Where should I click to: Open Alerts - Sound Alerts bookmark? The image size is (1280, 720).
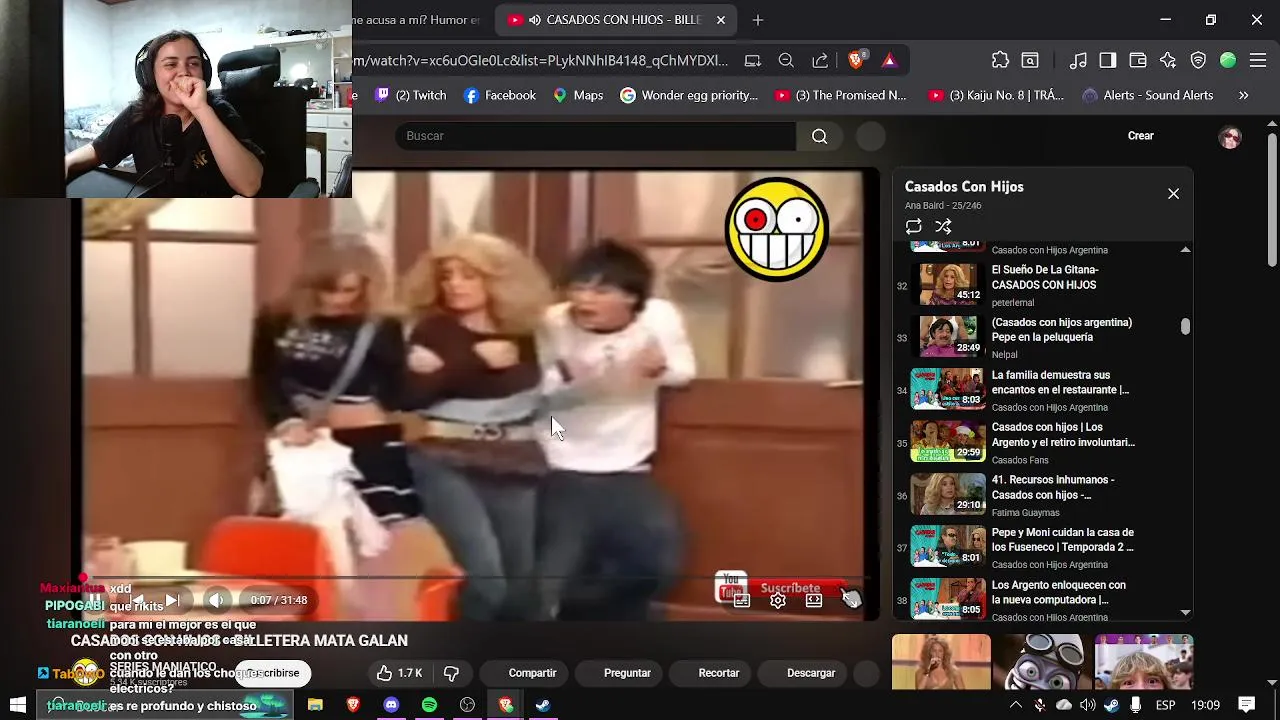click(1148, 95)
